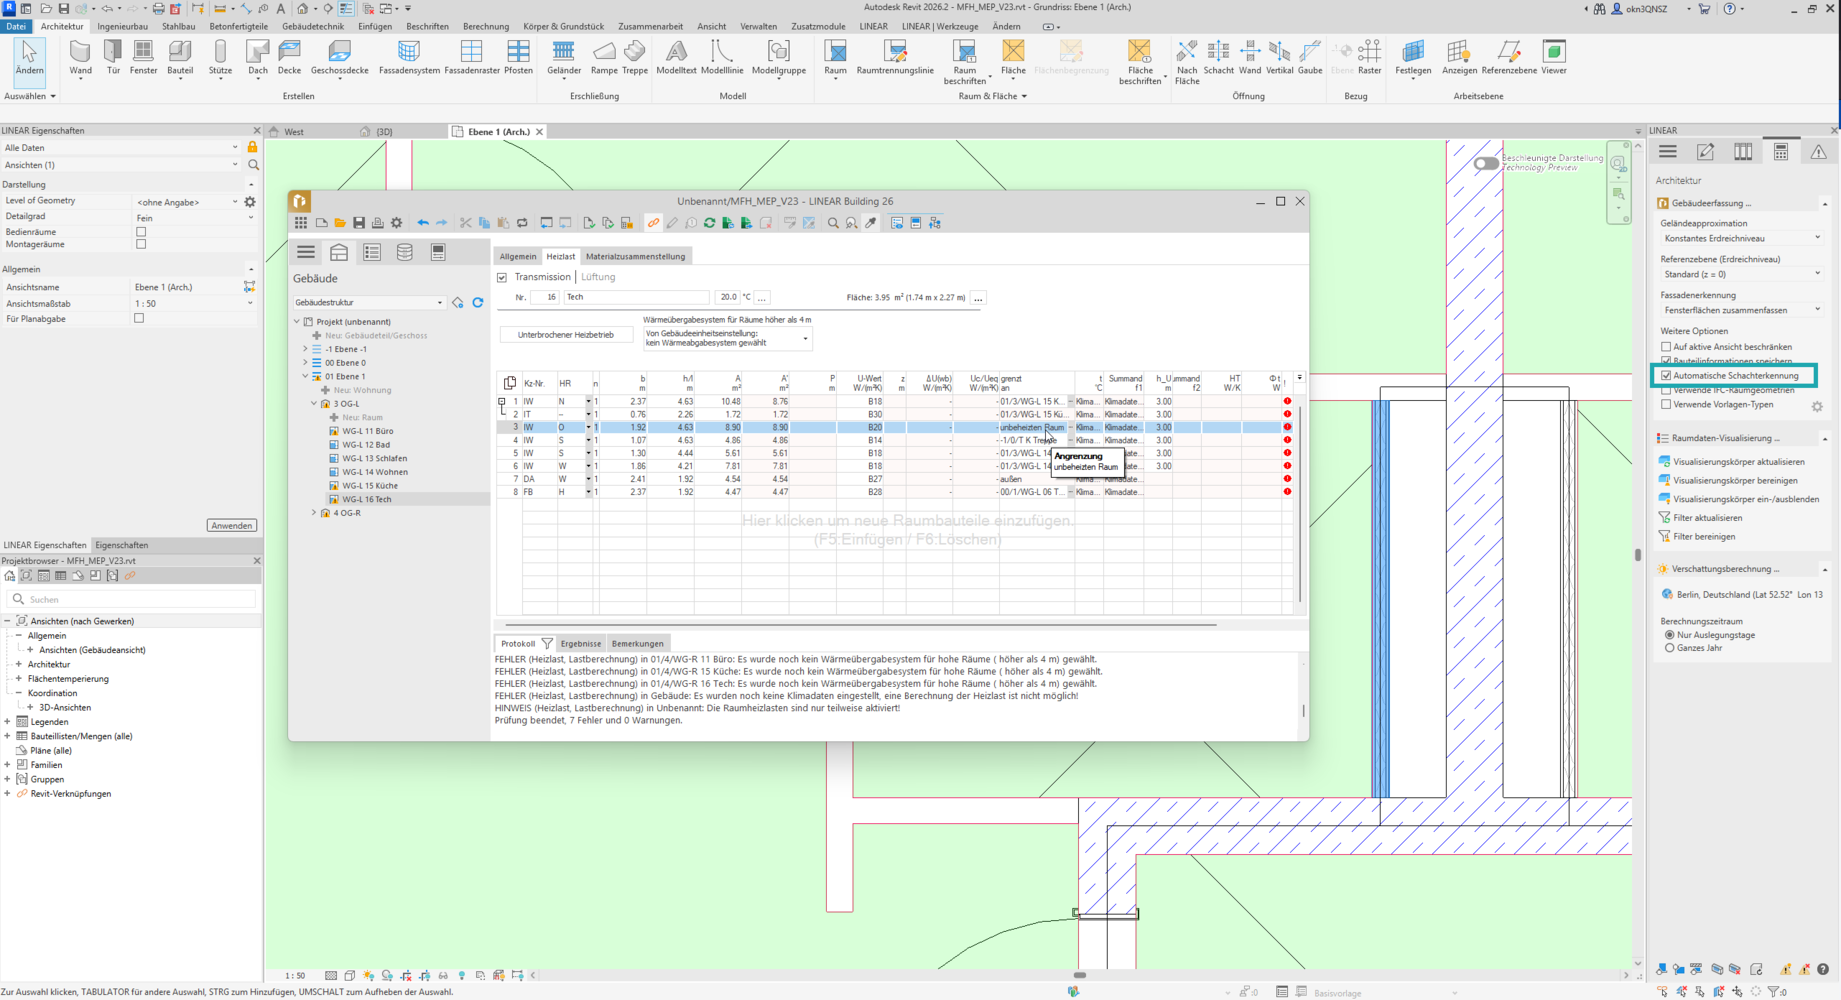Screen dimensions: 1841x1000
Task: Click the Modelltext tool
Action: coord(677,57)
